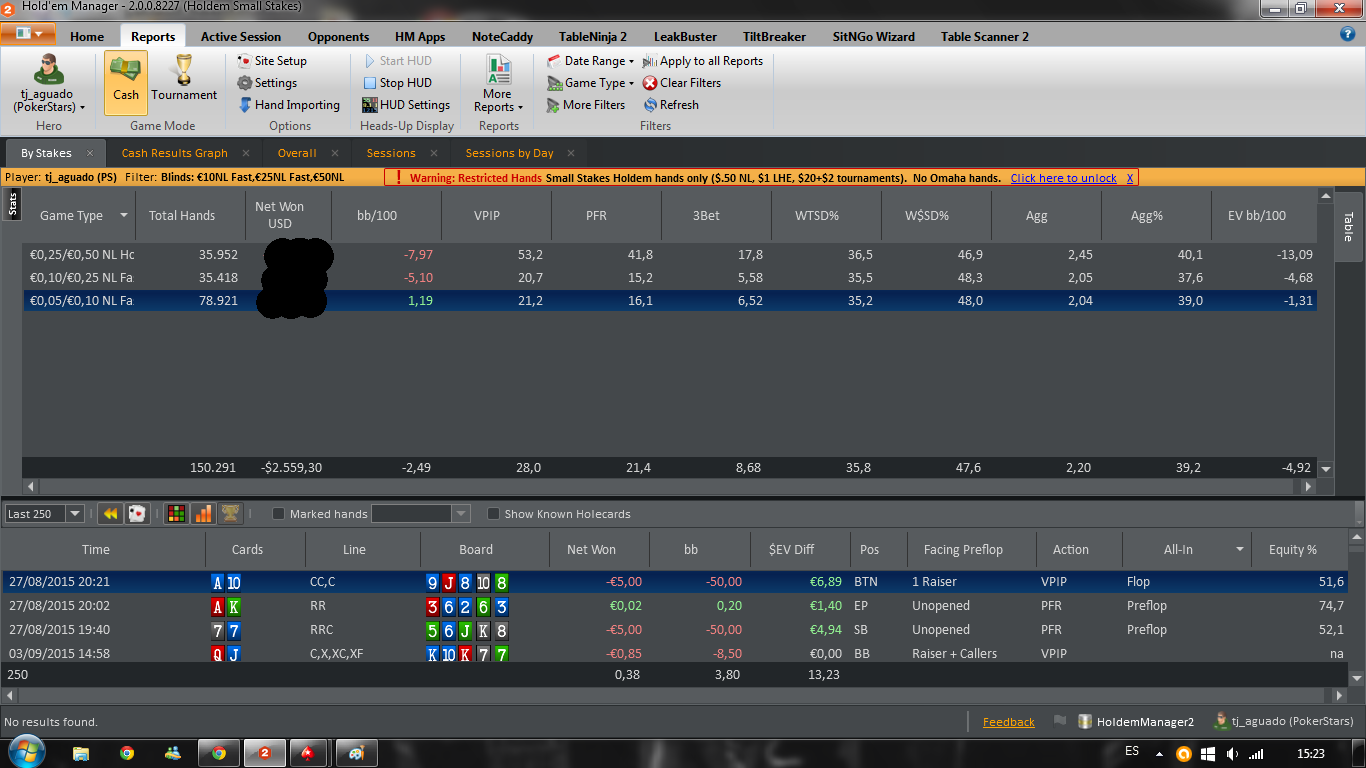The width and height of the screenshot is (1366, 768).
Task: Select the €0,25/€0,50 NL stakes row
Action: point(670,255)
